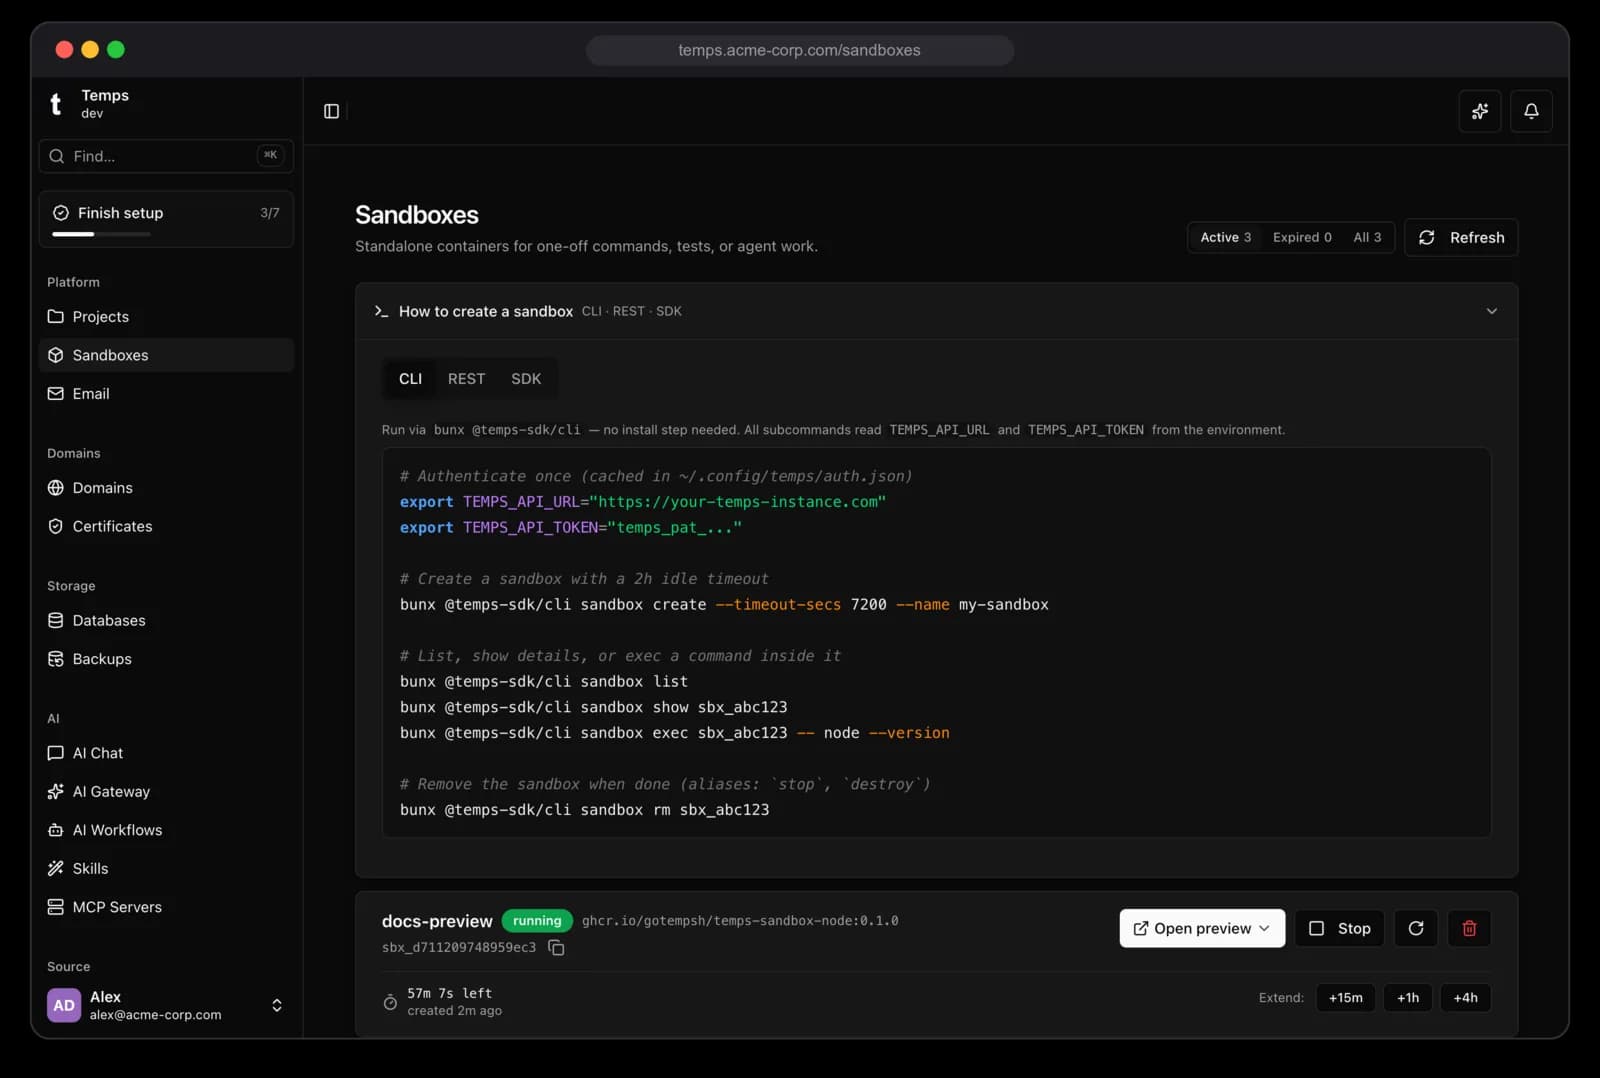Viewport: 1600px width, 1078px height.
Task: Open Backups page
Action: tap(166, 659)
